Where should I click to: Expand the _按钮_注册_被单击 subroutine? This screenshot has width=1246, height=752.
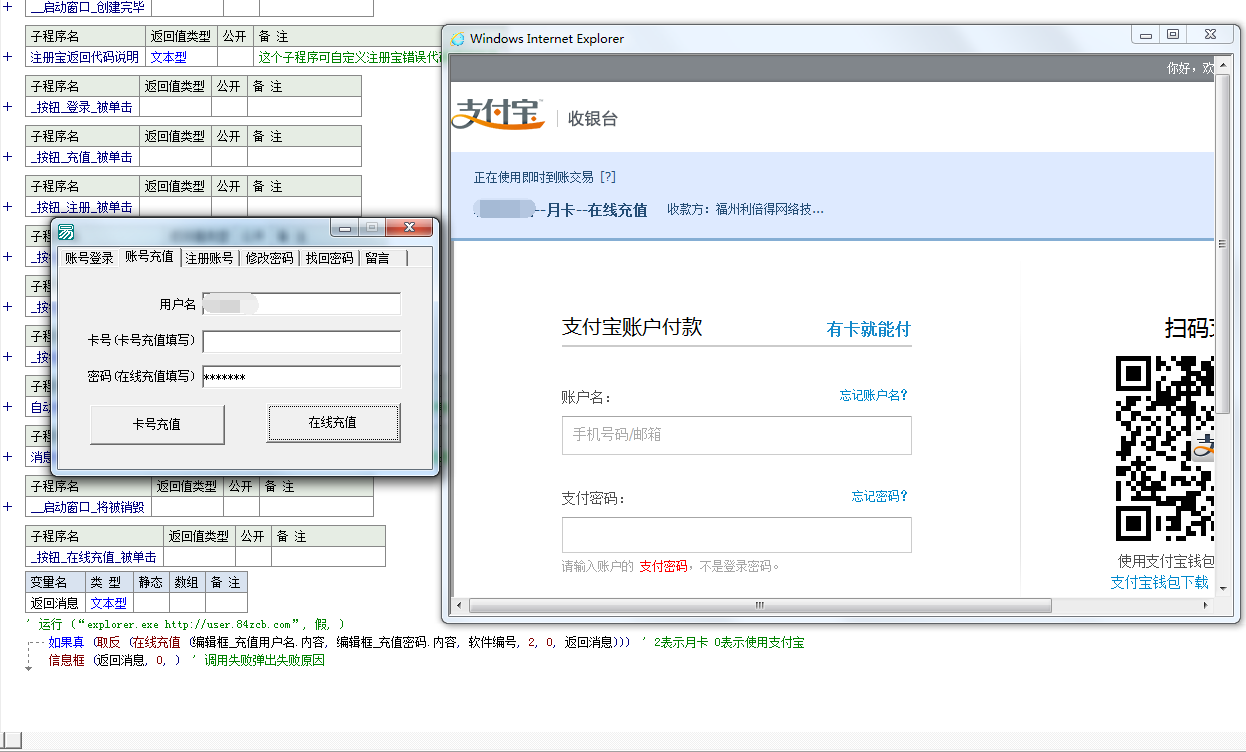click(x=8, y=207)
